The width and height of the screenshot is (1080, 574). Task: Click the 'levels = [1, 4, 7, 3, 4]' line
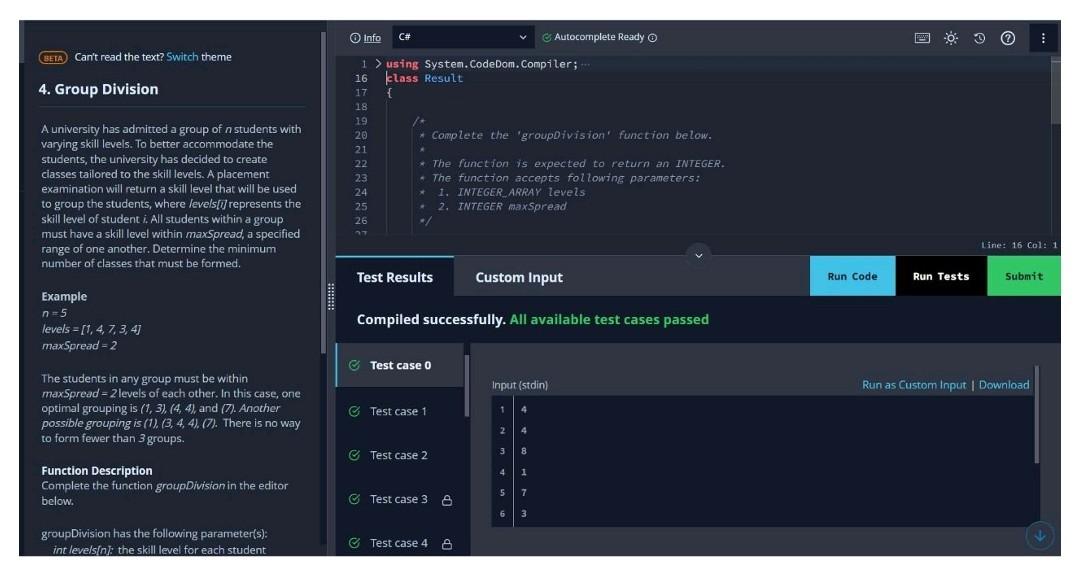[91, 329]
